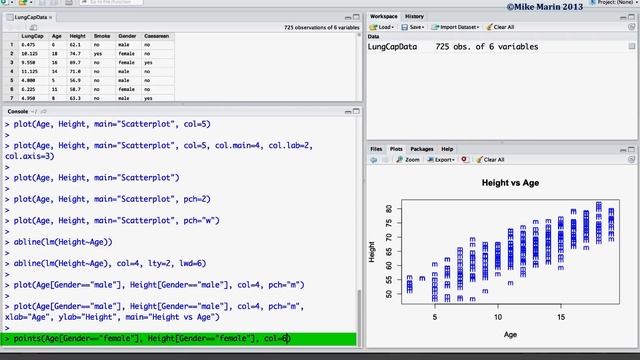This screenshot has height=360, width=640.
Task: Minimize the Workspace pane
Action: 623,17
